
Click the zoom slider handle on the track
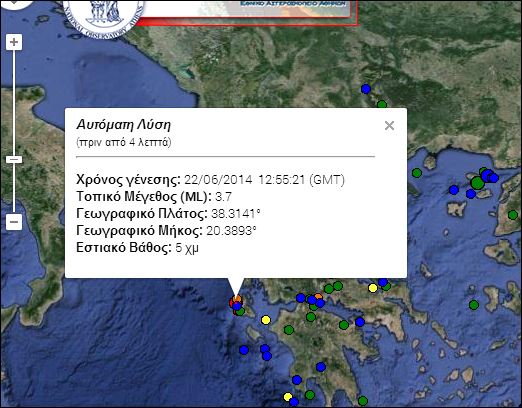(x=14, y=159)
